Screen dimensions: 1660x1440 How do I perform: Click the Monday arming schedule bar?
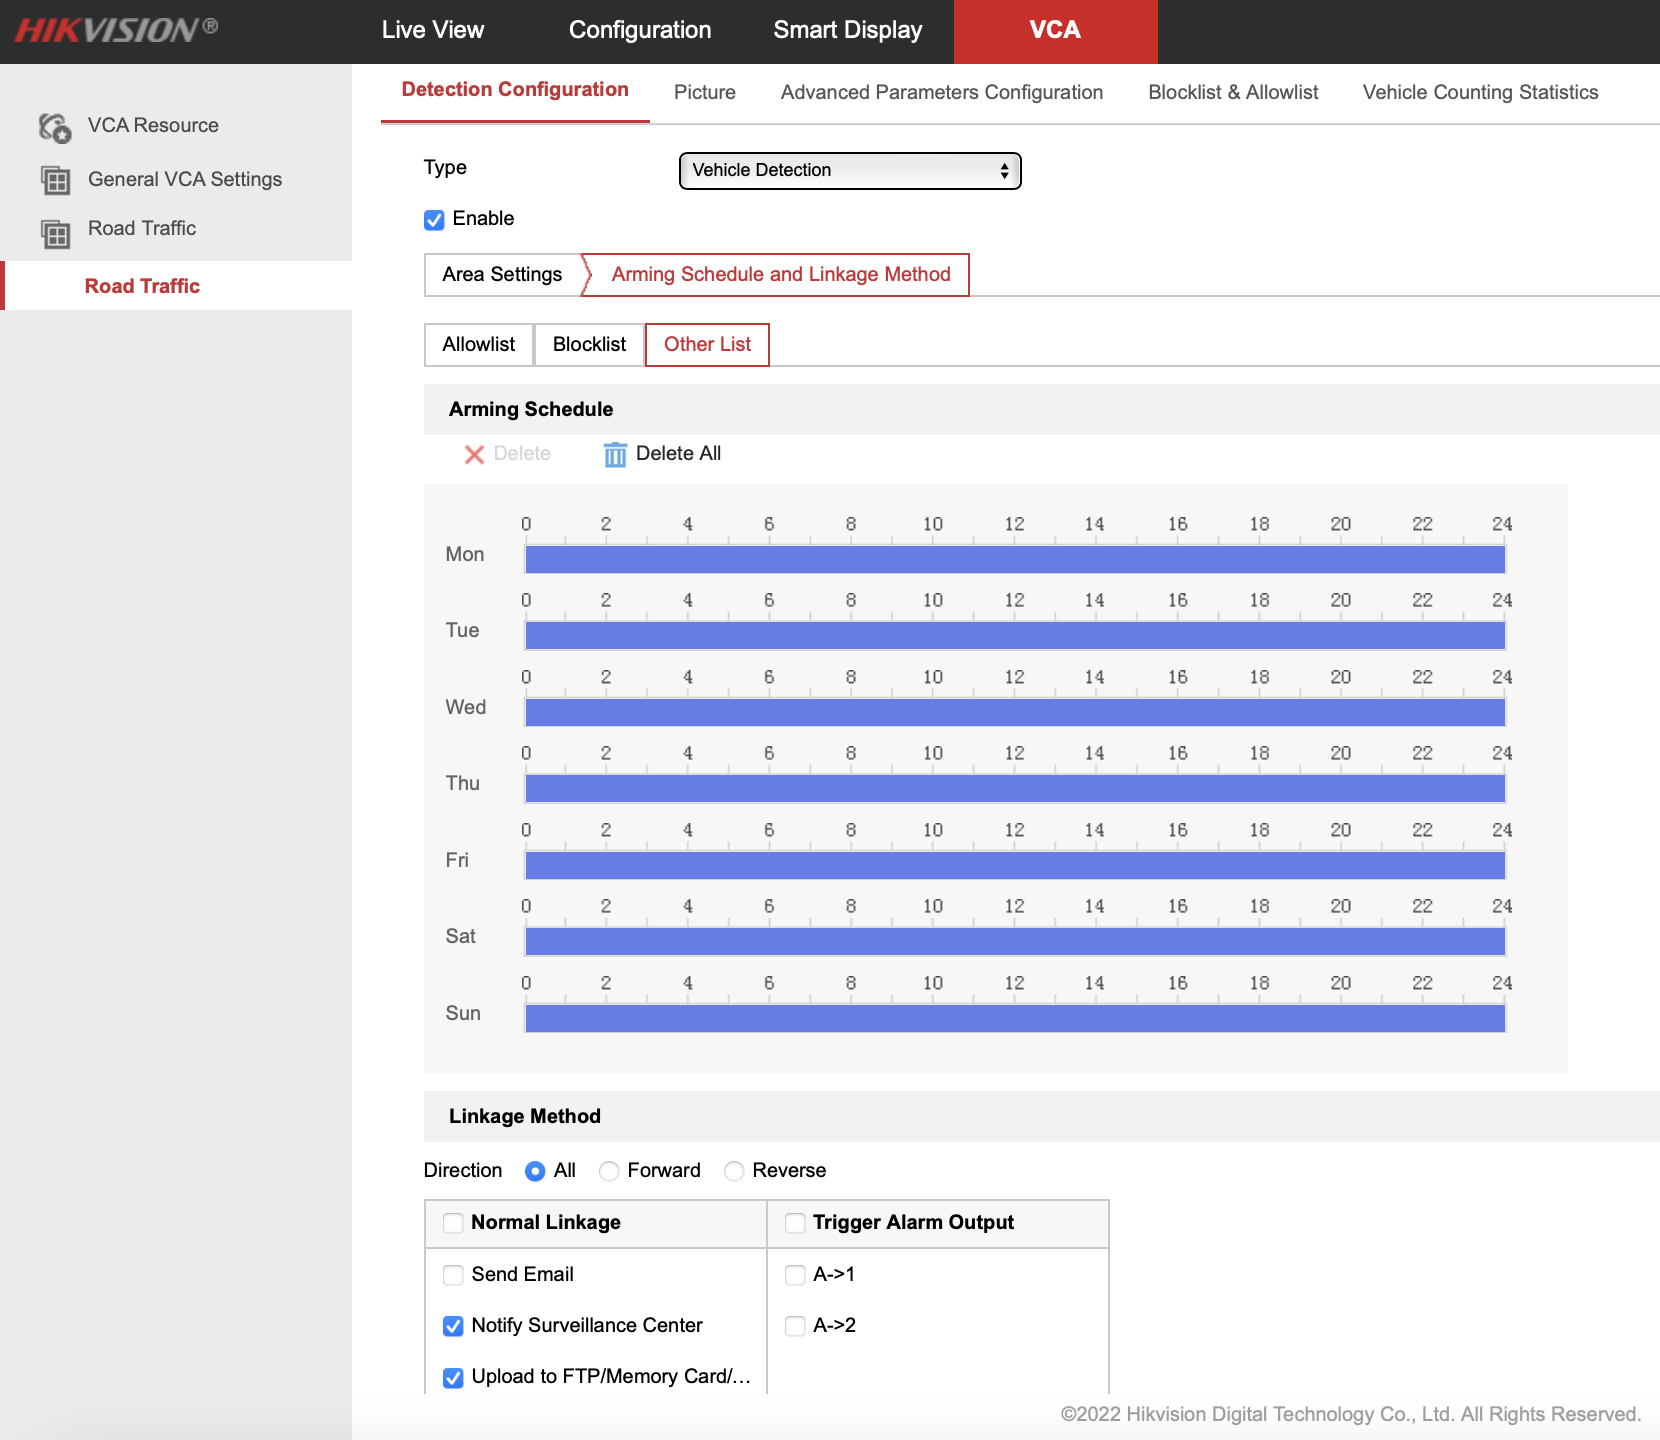pos(1014,560)
